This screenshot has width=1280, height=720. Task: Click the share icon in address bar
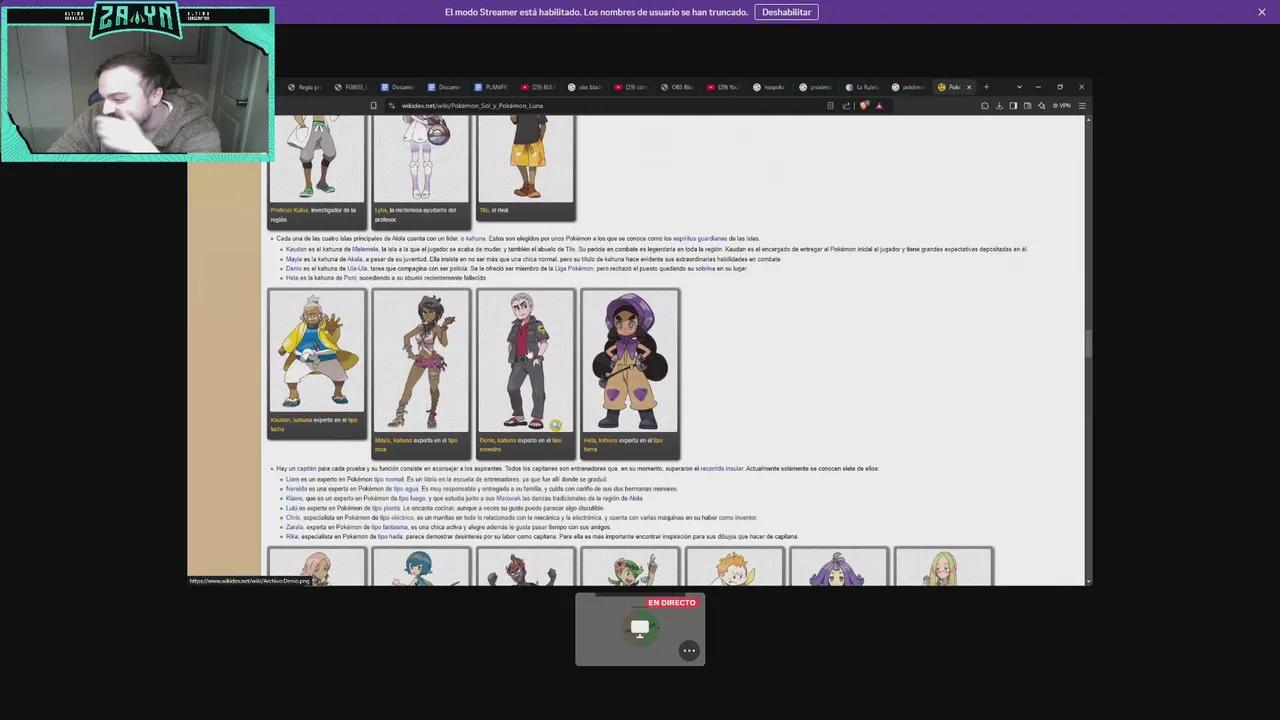846,105
